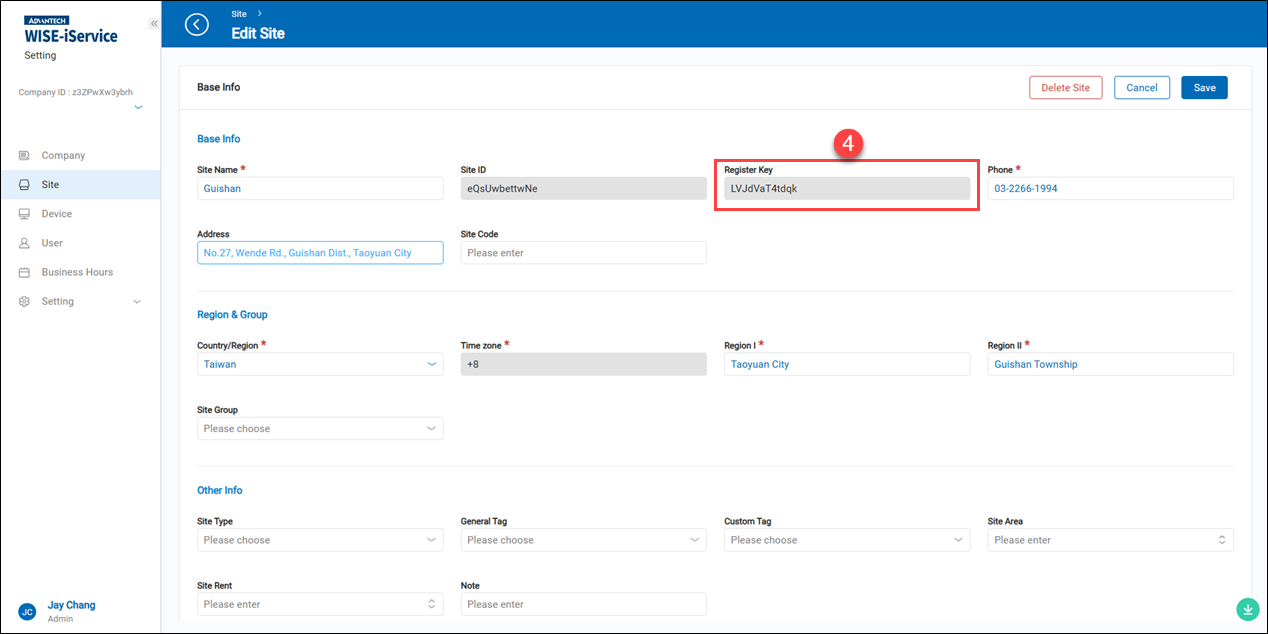Collapse the sidebar with double-chevron icon
This screenshot has height=634, width=1268.
pyautogui.click(x=154, y=23)
